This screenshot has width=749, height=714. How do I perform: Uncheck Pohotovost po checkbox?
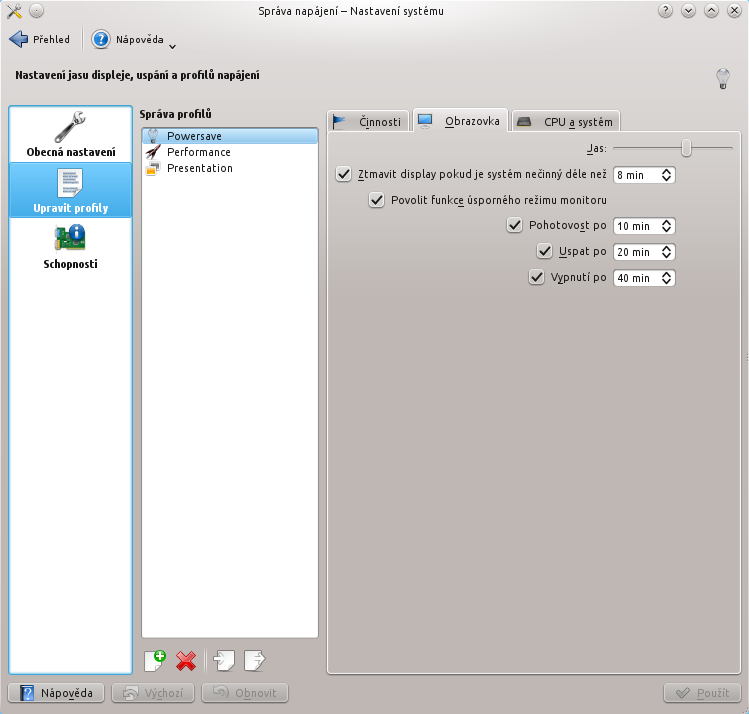[514, 225]
